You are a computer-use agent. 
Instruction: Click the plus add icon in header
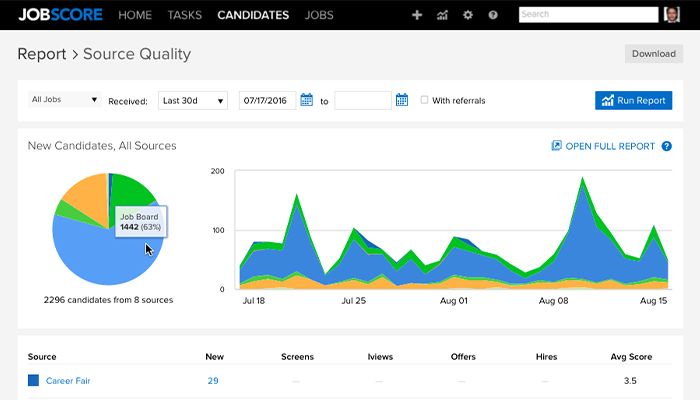pyautogui.click(x=417, y=15)
